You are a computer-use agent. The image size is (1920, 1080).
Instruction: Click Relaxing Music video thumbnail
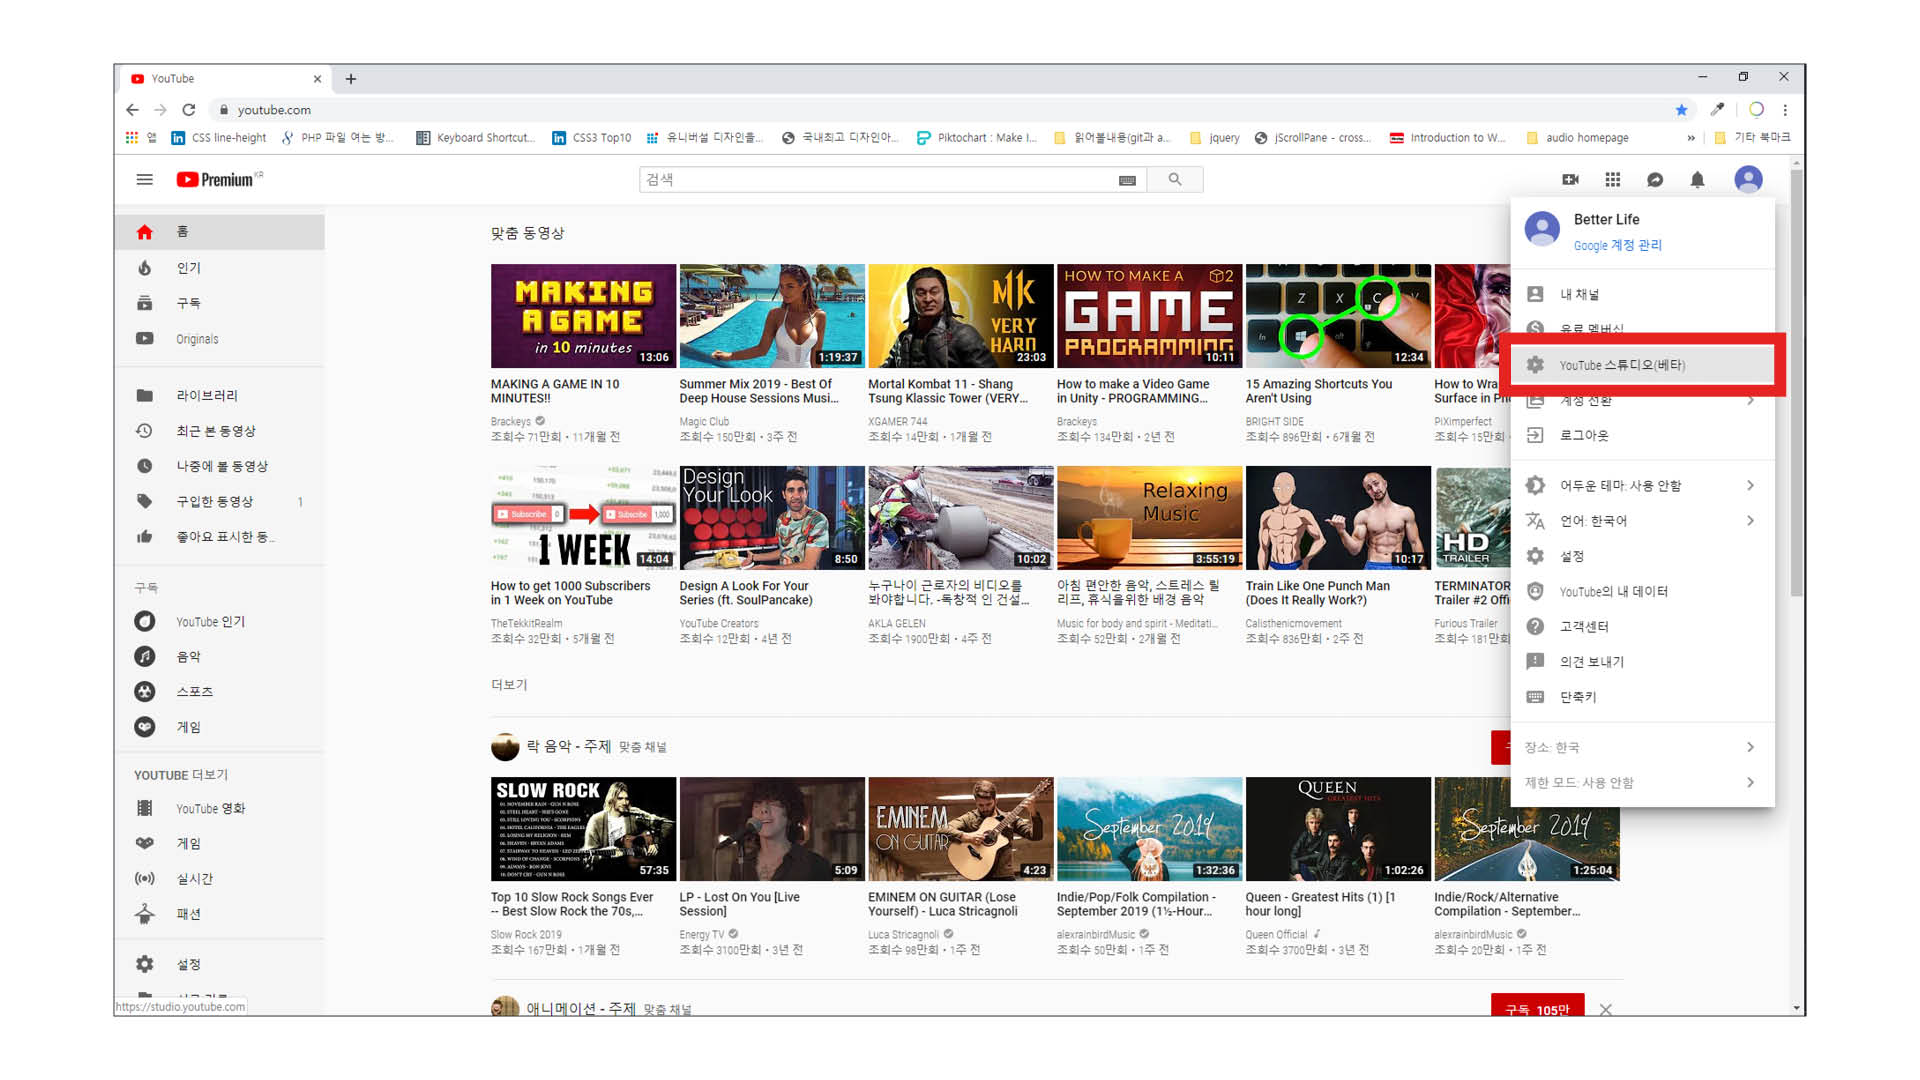(1149, 518)
